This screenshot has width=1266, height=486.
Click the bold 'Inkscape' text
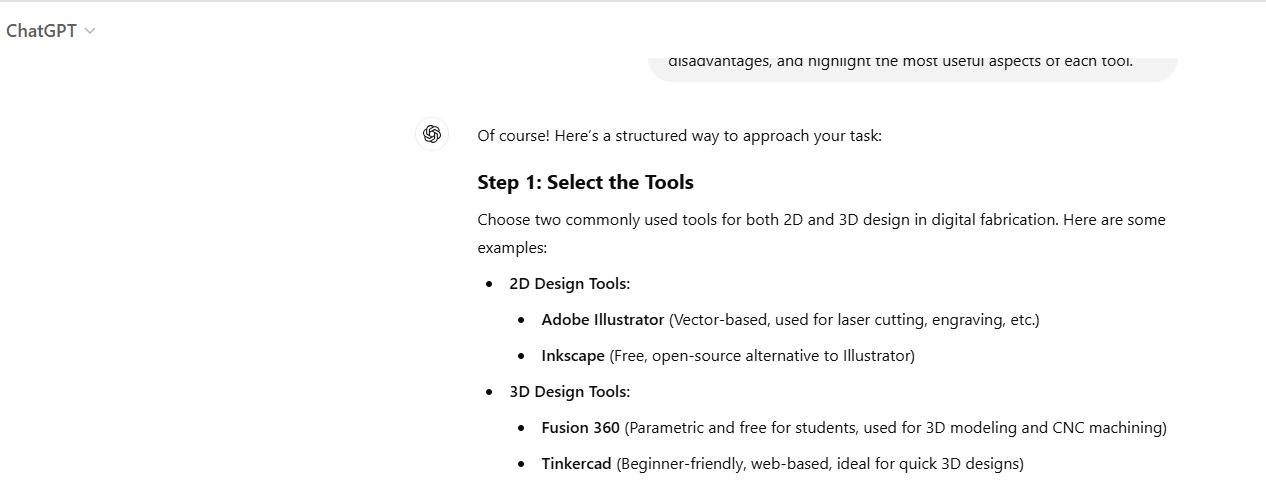pyautogui.click(x=572, y=356)
